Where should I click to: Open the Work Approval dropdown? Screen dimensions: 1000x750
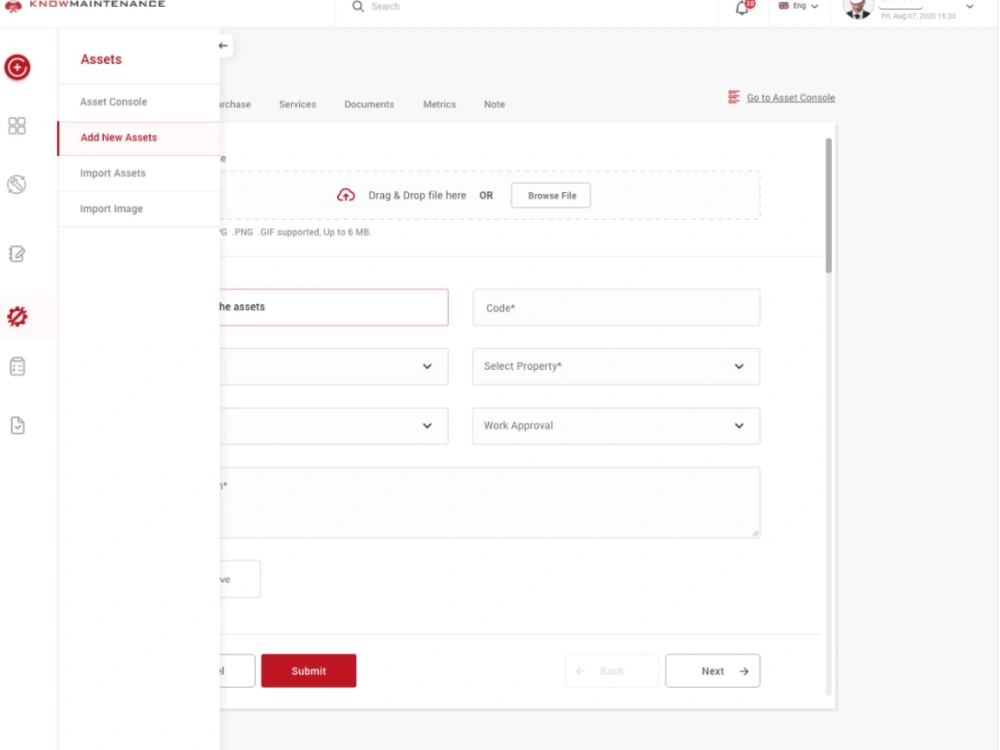point(616,425)
